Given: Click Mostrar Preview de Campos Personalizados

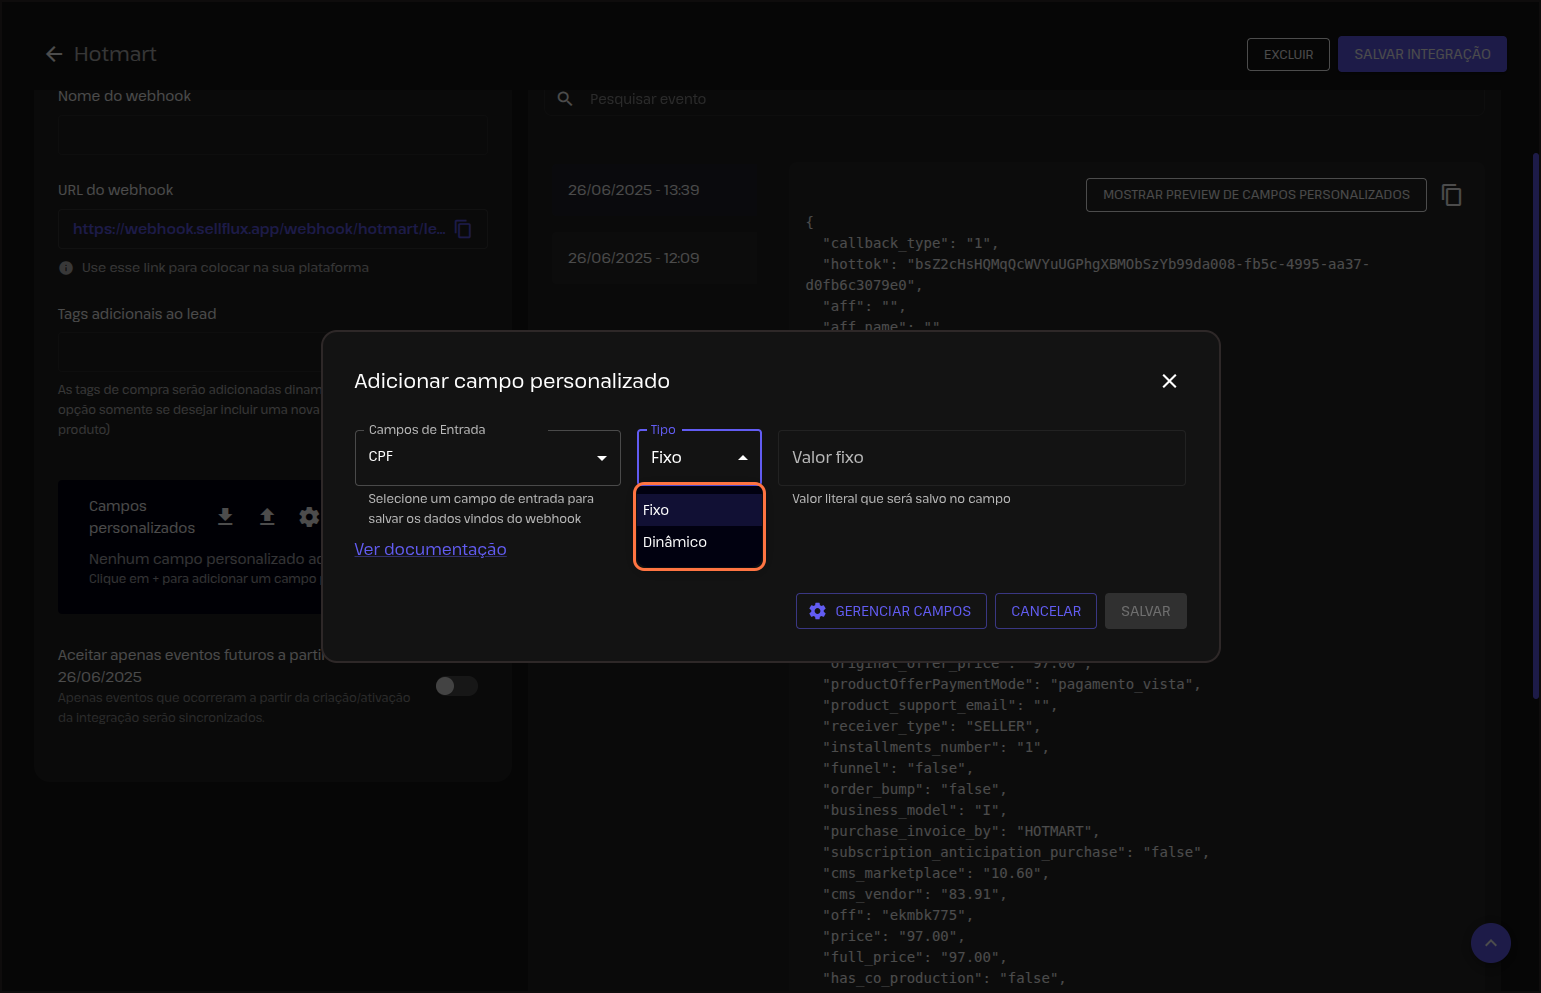Looking at the screenshot, I should tap(1255, 195).
